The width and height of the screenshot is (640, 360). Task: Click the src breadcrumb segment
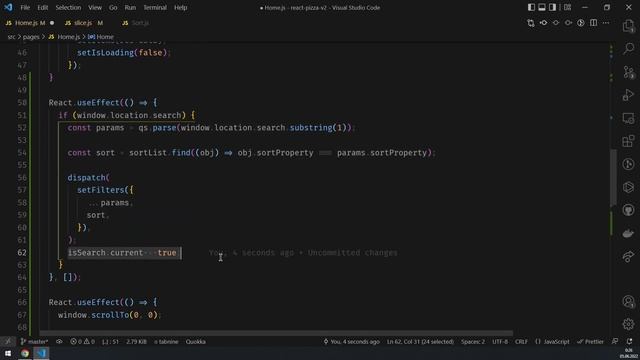[11, 37]
